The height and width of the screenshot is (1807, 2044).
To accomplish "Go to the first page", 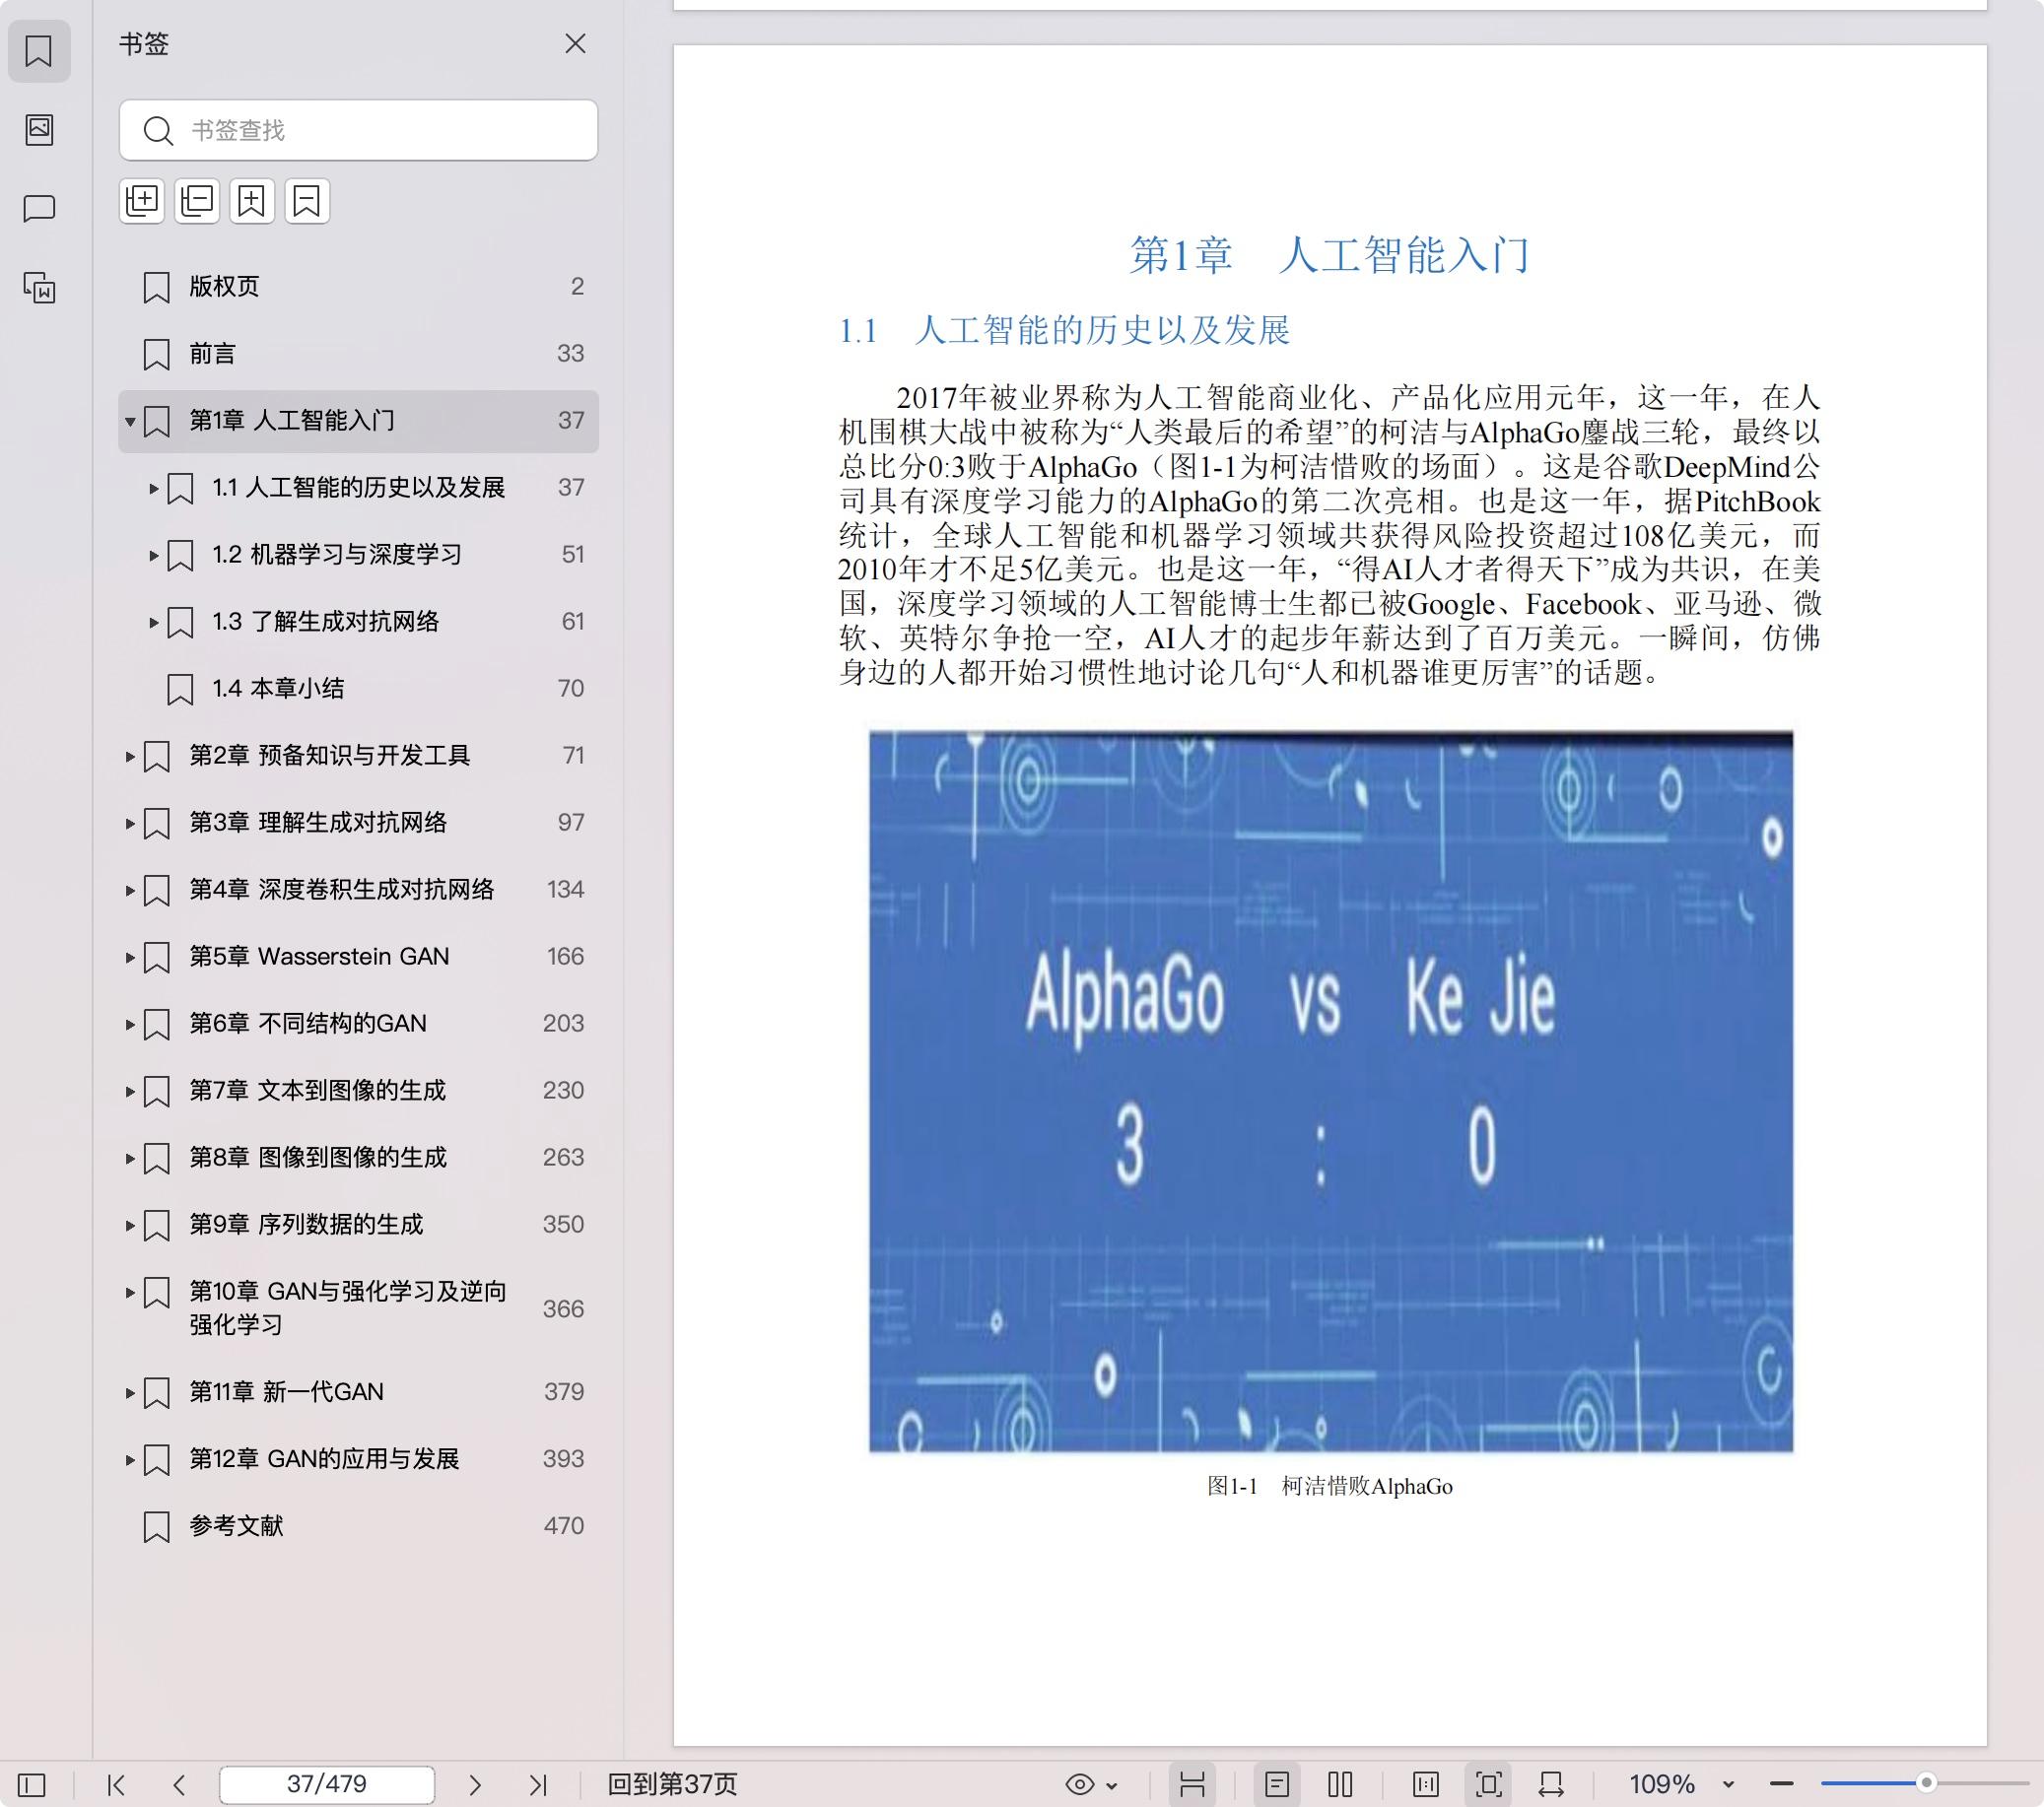I will (116, 1784).
